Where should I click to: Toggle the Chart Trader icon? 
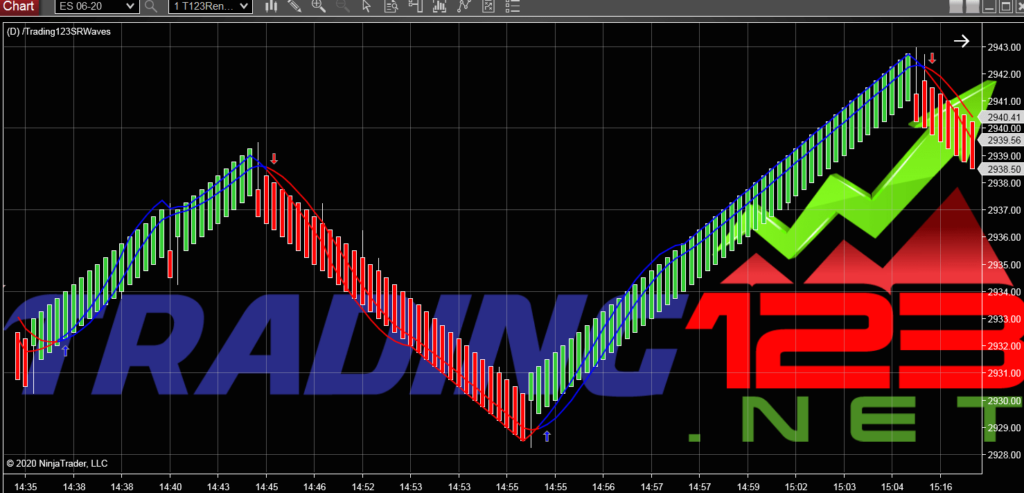[415, 7]
